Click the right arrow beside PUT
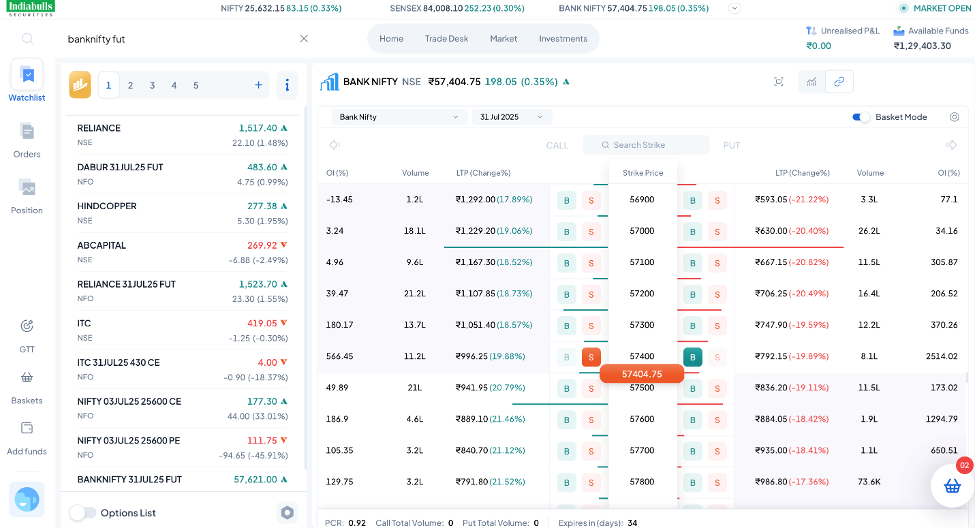The width and height of the screenshot is (977, 529). (951, 145)
